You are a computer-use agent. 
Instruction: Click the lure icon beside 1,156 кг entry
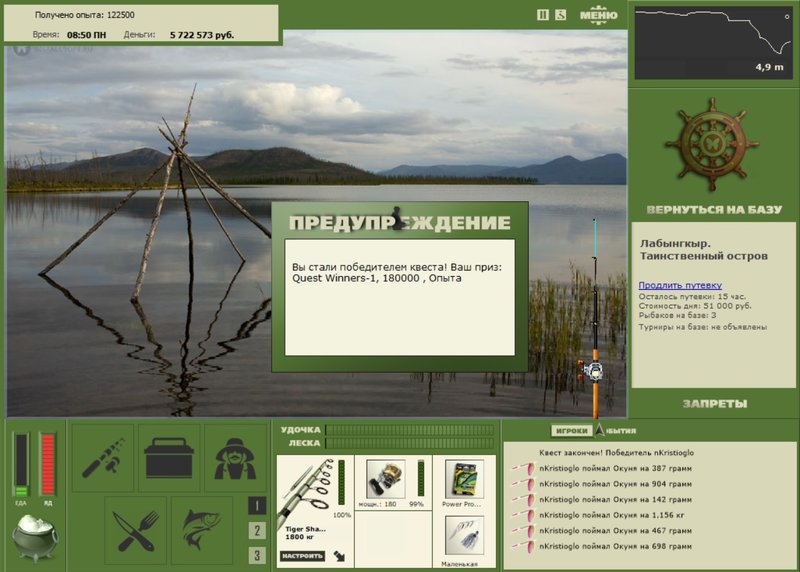tap(524, 515)
